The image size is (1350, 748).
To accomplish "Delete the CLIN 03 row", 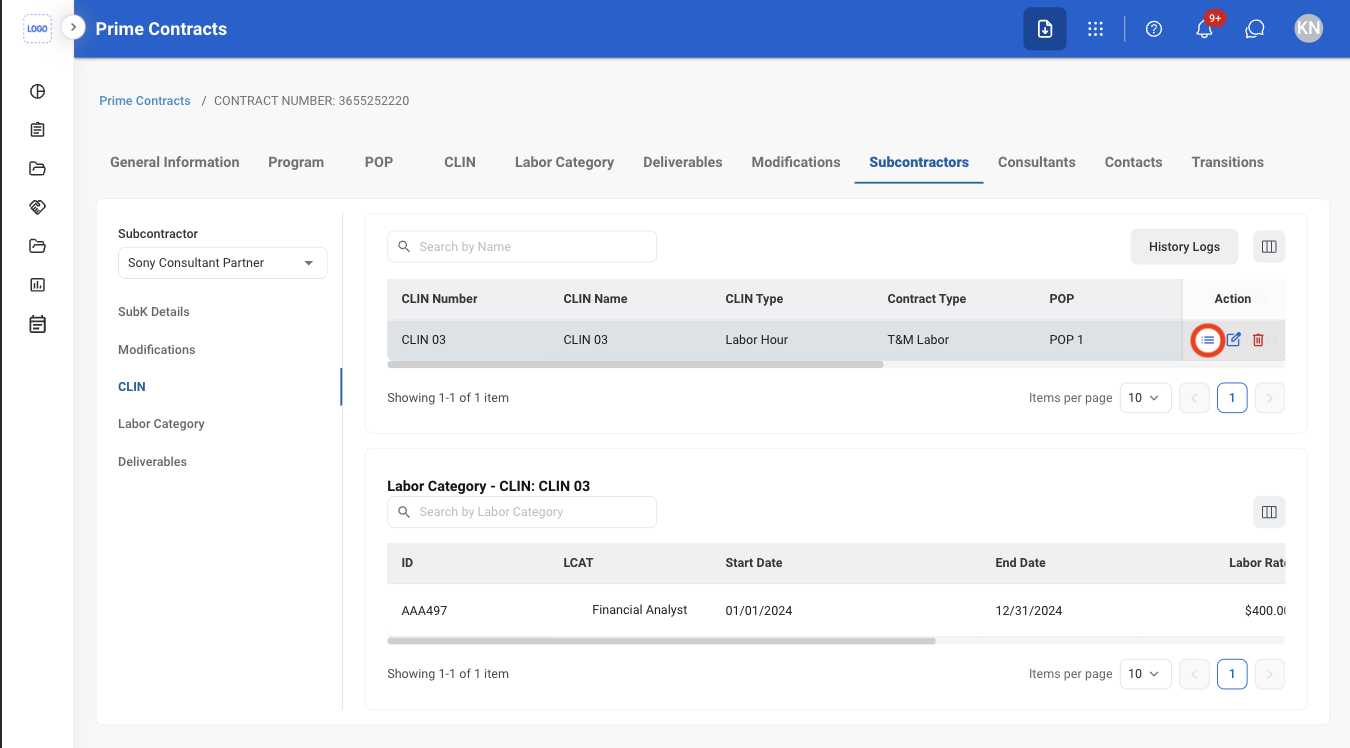I will (1258, 340).
